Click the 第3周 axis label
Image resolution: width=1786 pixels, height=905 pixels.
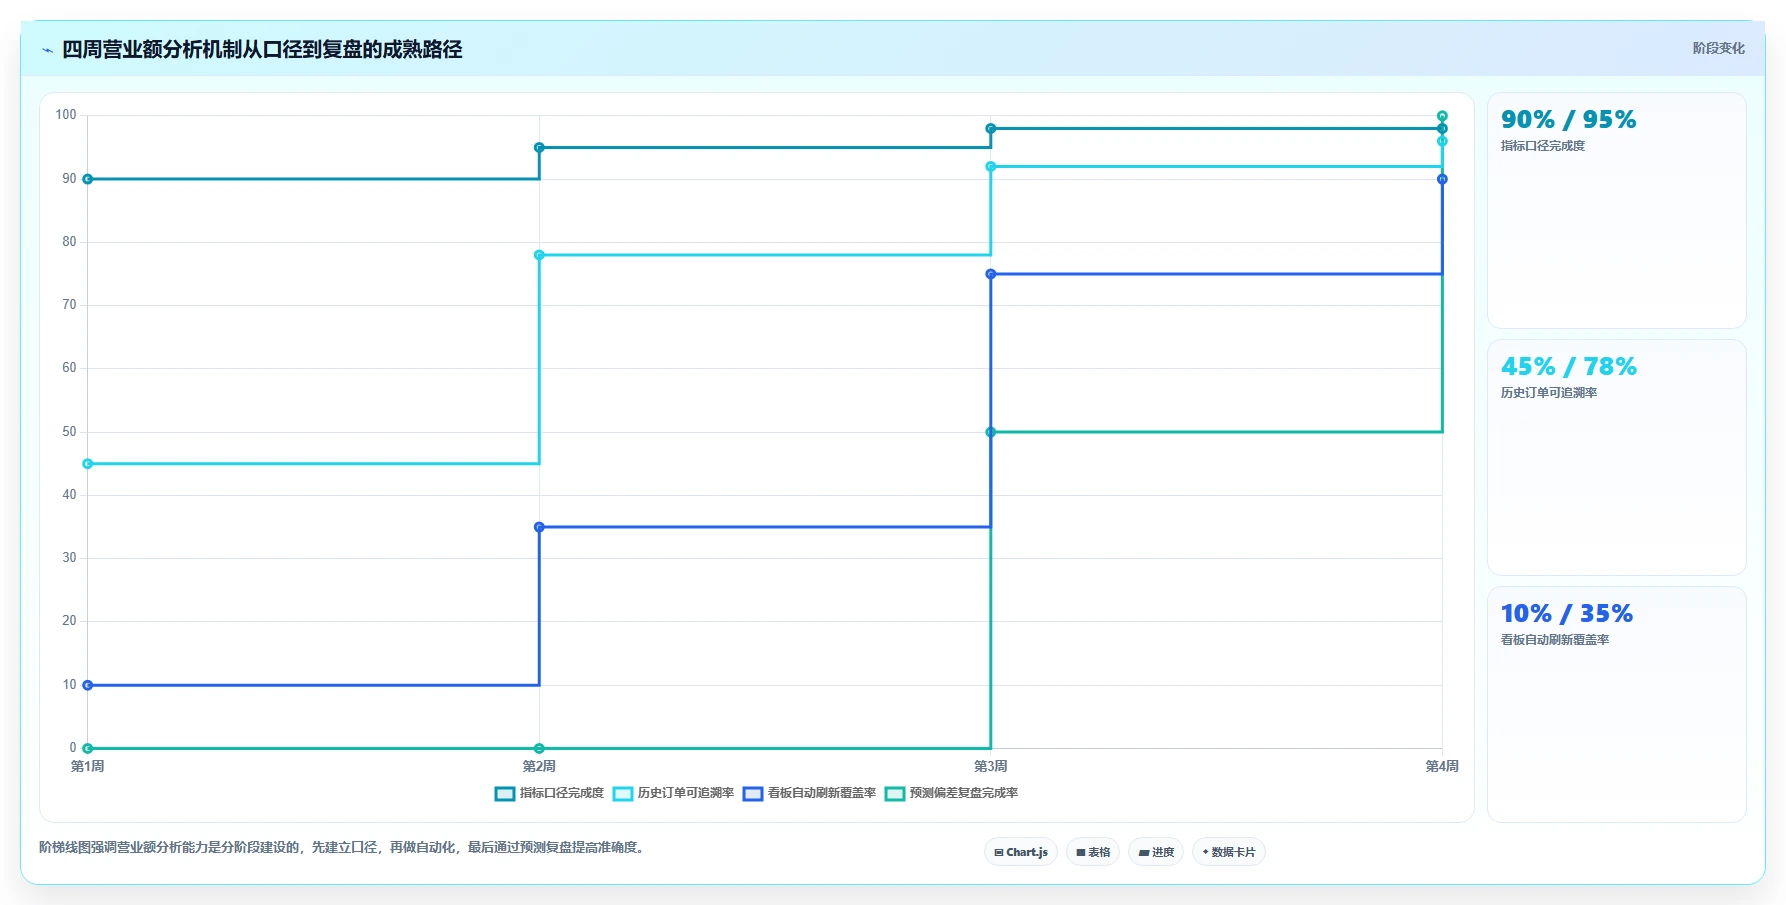[x=991, y=766]
